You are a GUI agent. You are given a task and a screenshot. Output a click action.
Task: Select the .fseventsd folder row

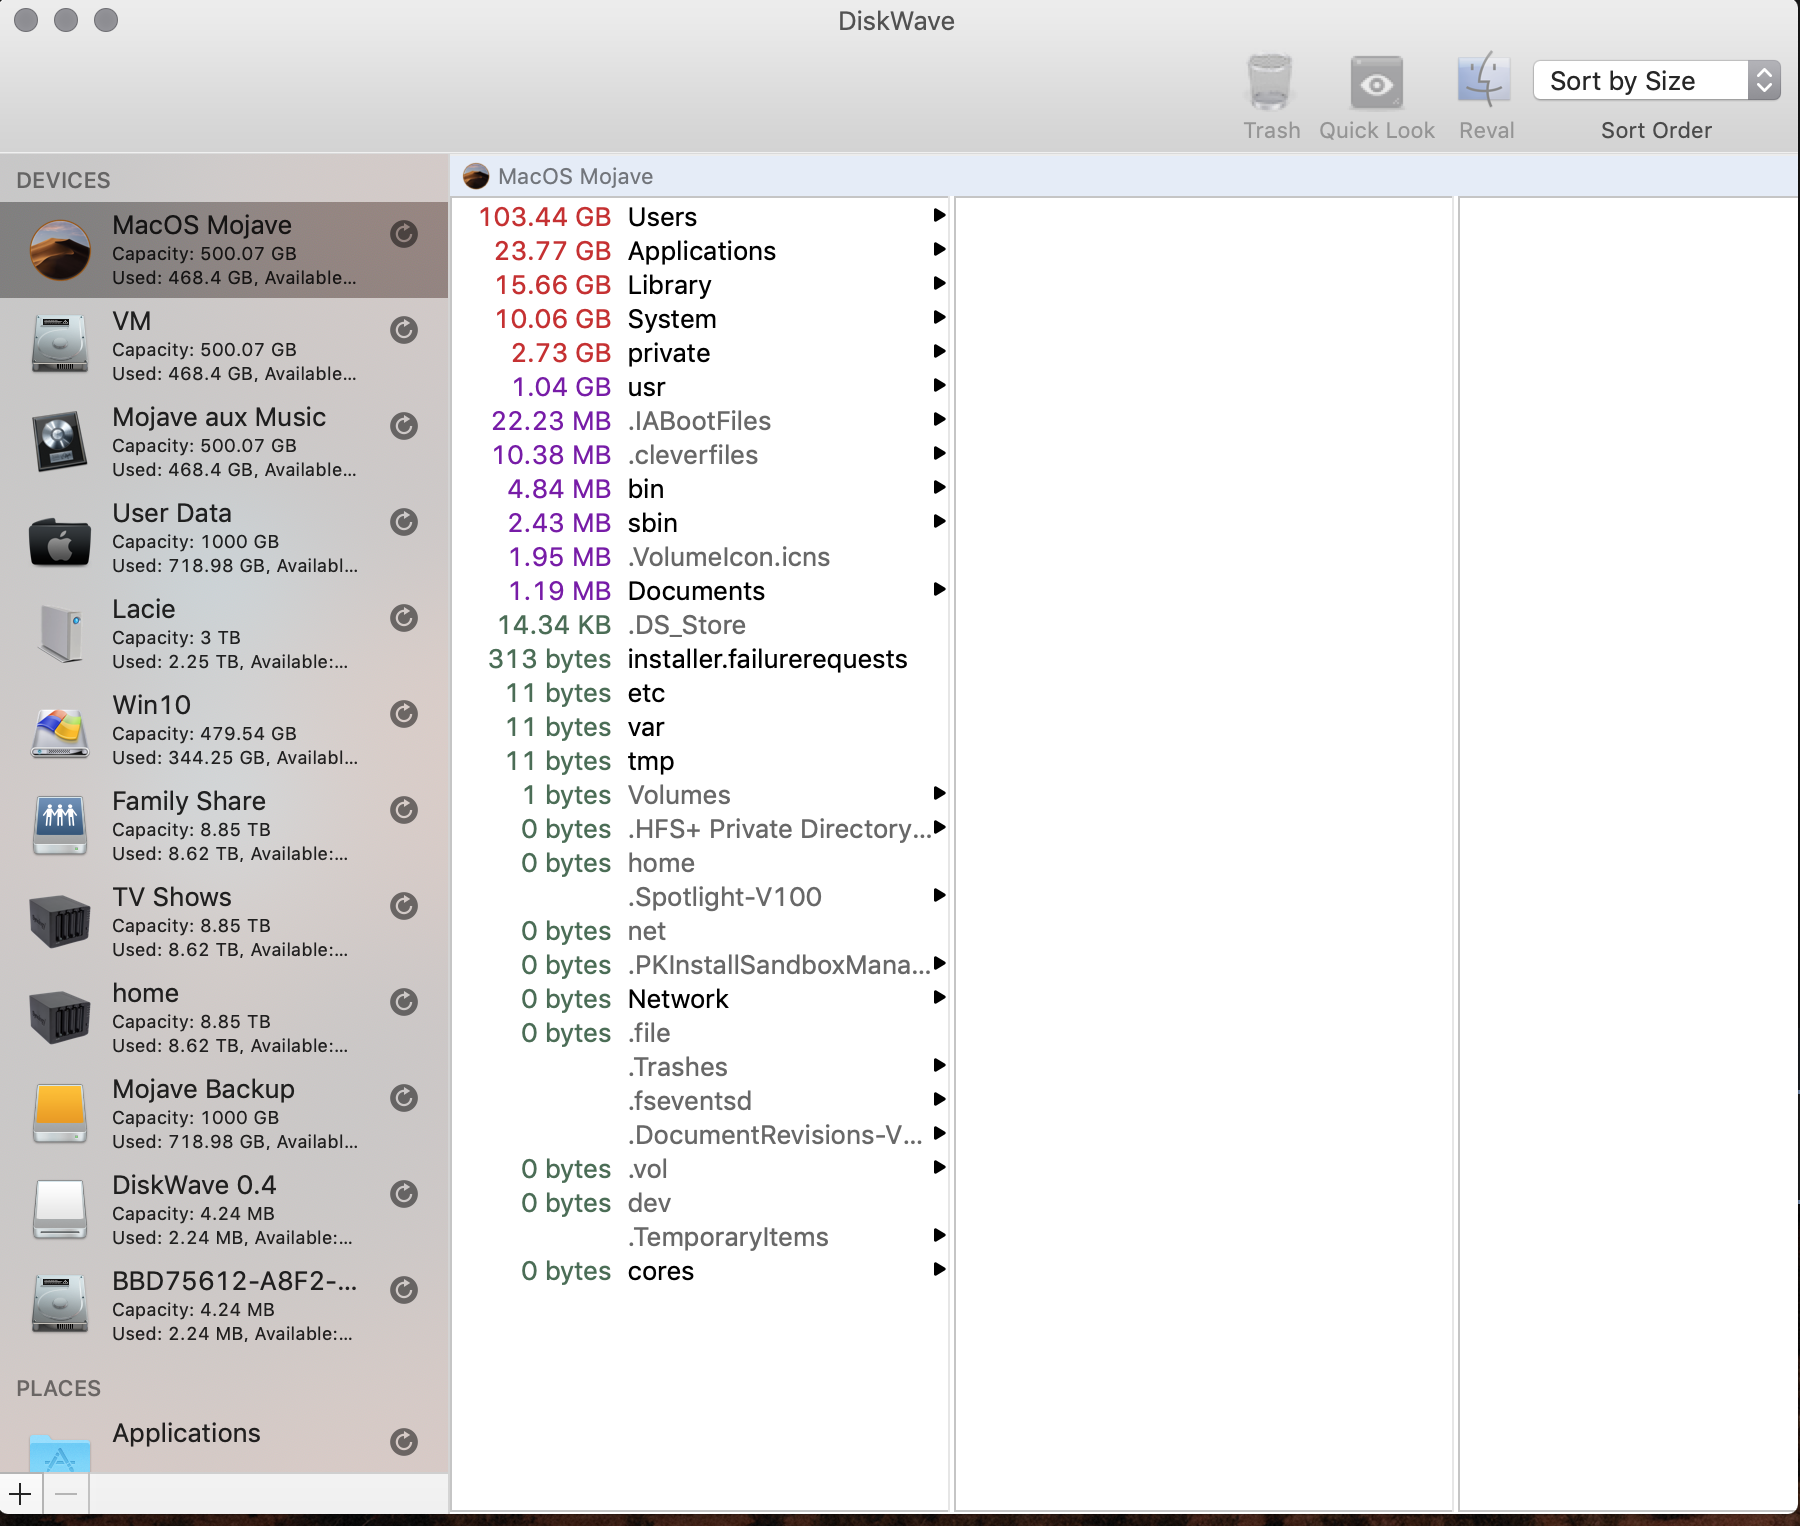(x=700, y=1101)
